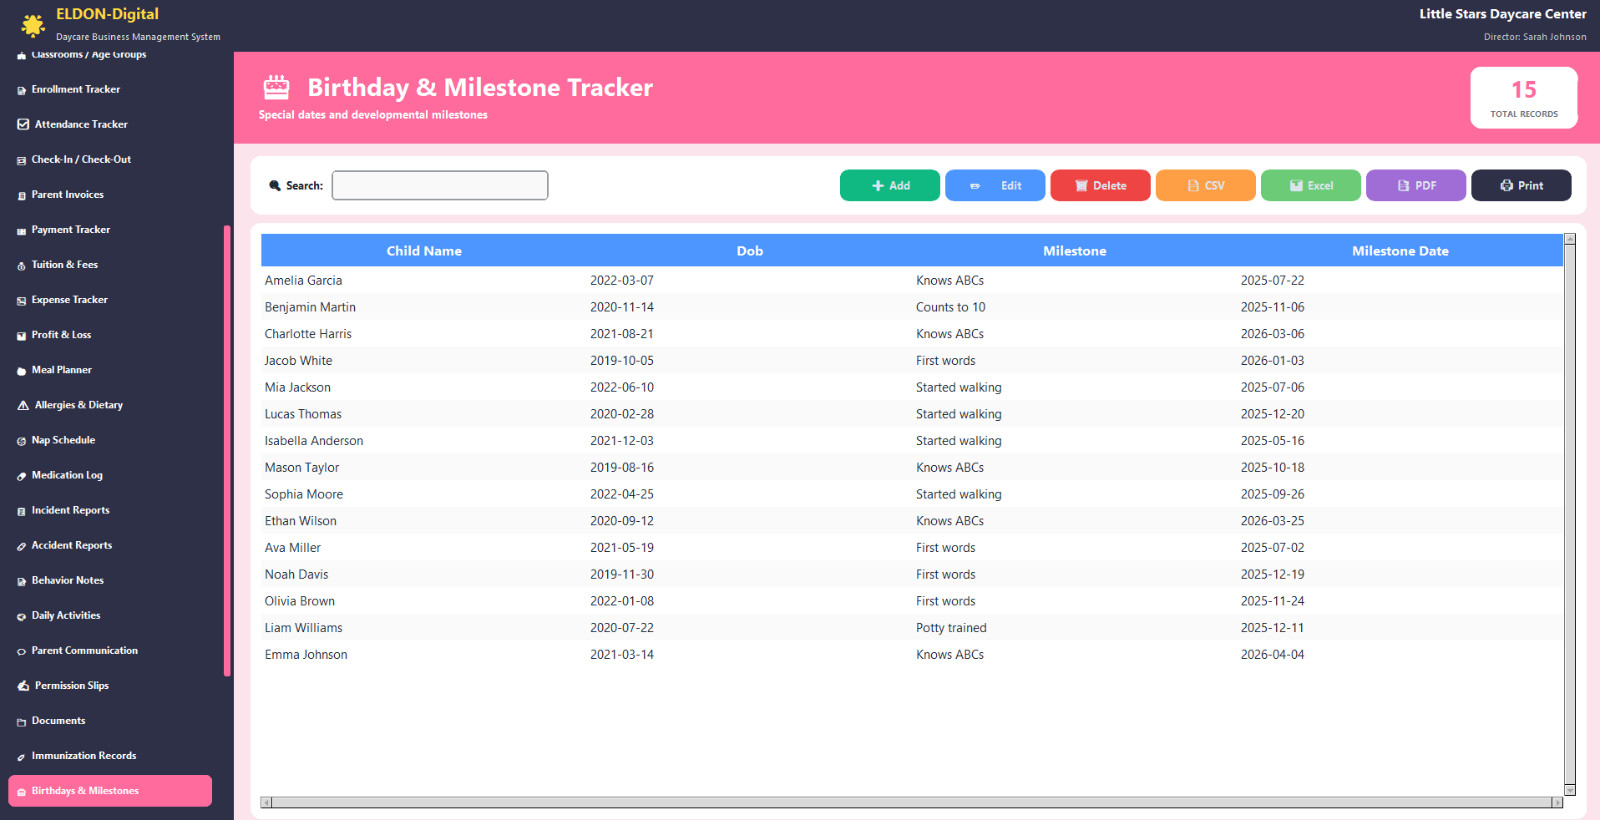Image resolution: width=1600 pixels, height=820 pixels.
Task: Click the scroll up arrow of table
Action: coord(1570,239)
